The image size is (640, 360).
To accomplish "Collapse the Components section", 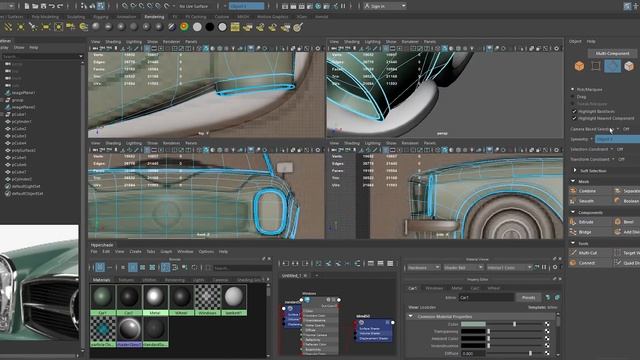I will pos(573,212).
